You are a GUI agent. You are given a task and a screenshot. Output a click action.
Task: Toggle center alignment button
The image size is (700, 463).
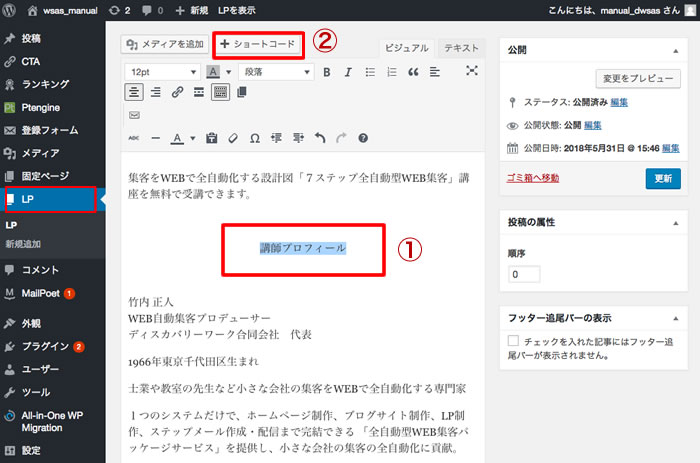134,92
